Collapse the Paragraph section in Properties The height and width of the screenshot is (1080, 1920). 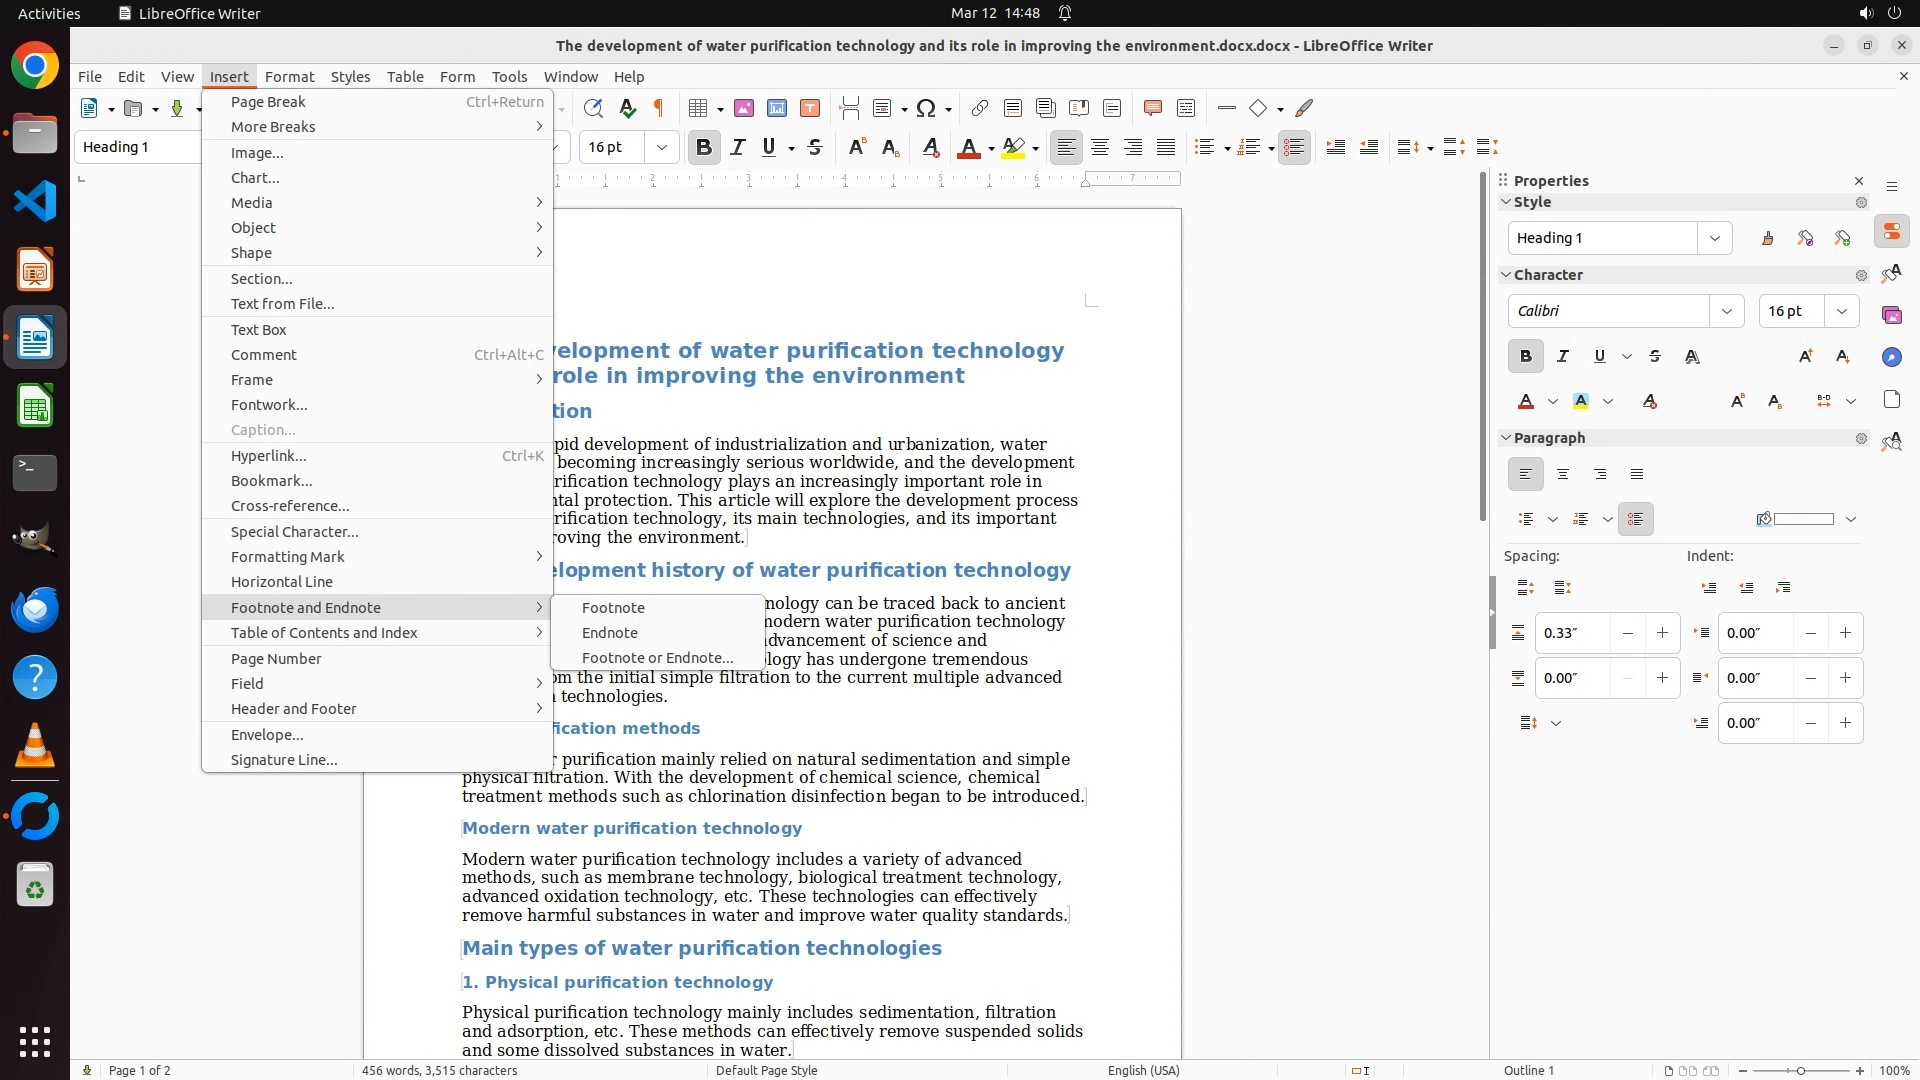(x=1506, y=438)
